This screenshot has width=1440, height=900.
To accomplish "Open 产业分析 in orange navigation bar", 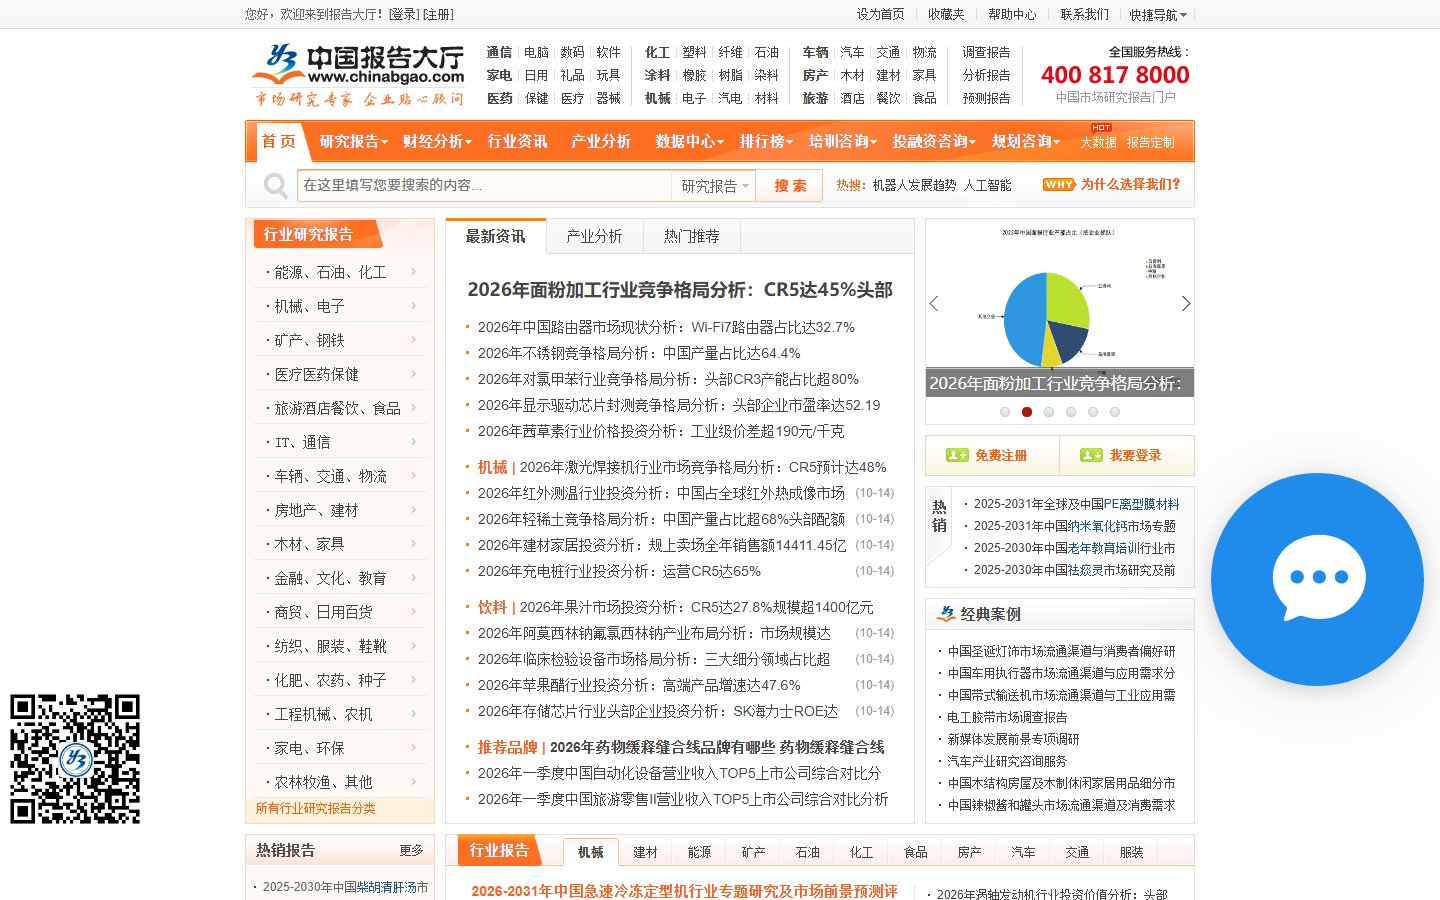I will (601, 142).
